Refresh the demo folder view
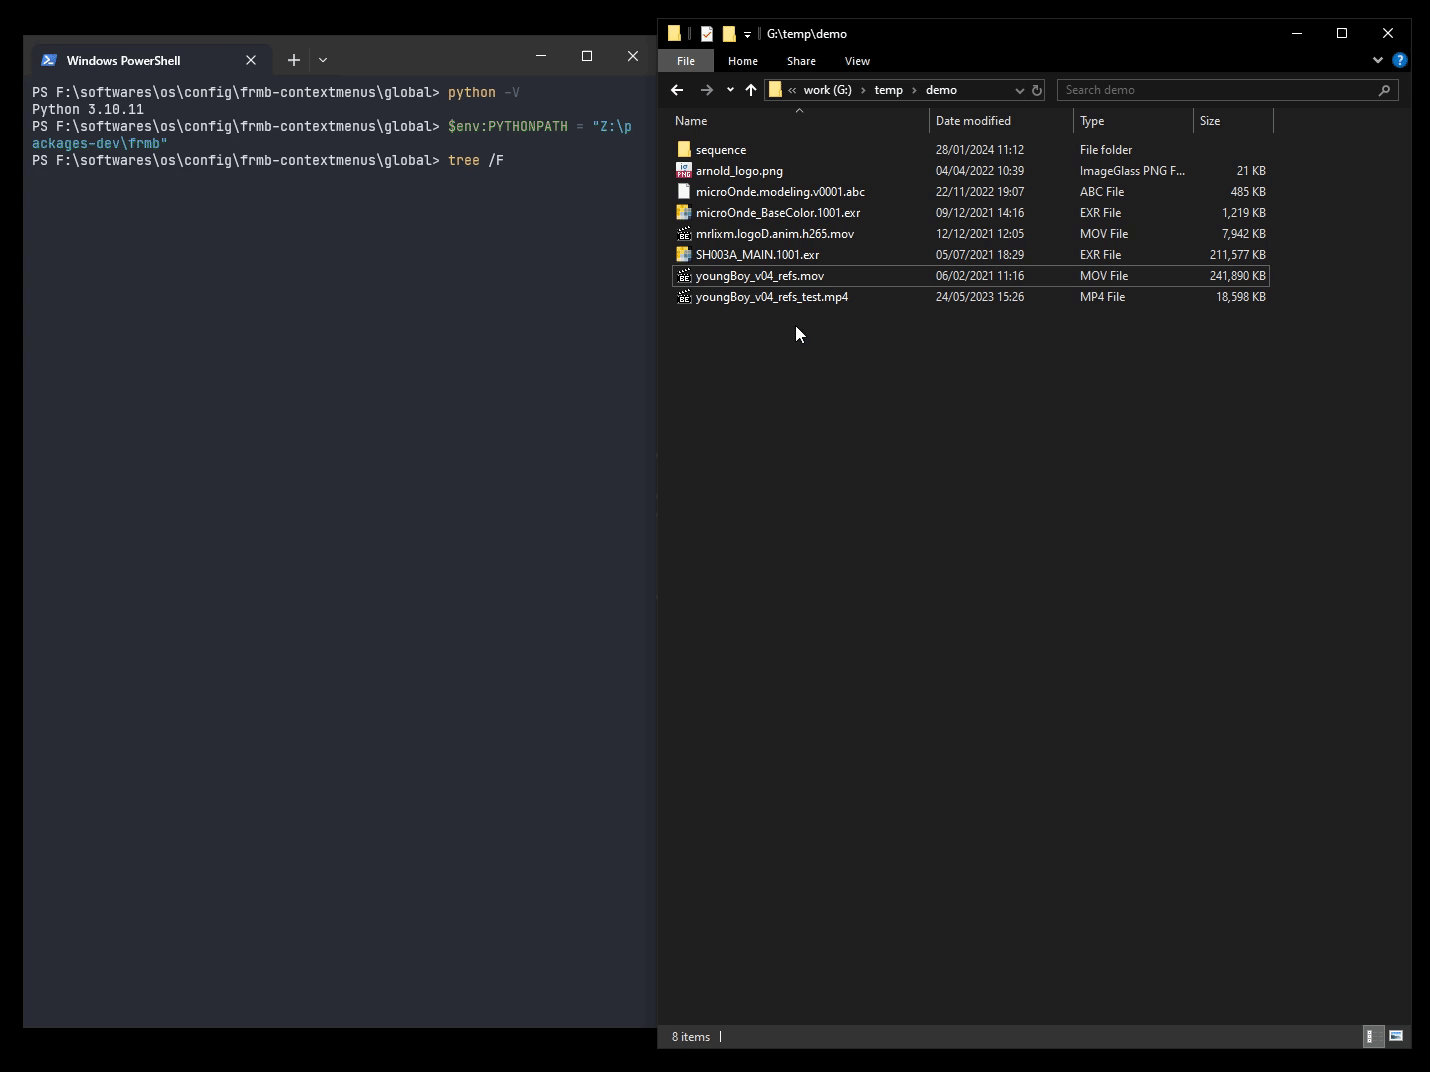This screenshot has height=1072, width=1430. pyautogui.click(x=1037, y=90)
